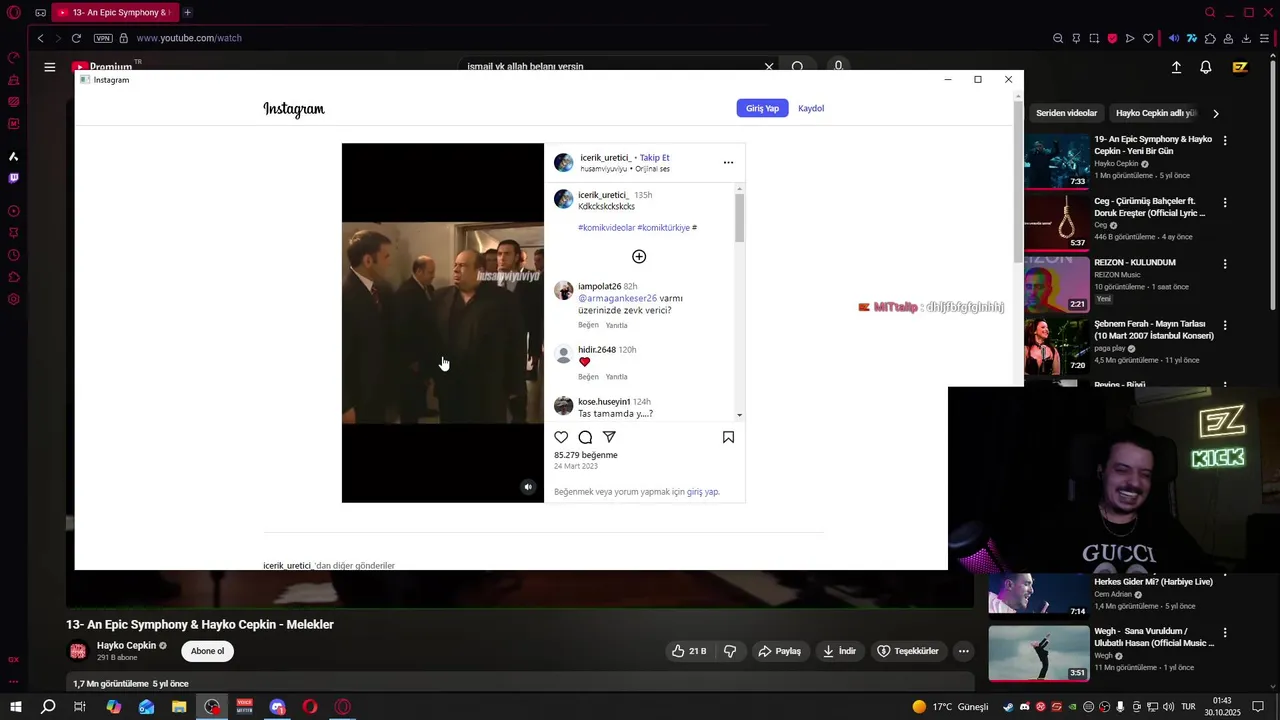Open options for 'Sana Vuruldum' video
Screen dimensions: 1280x720
1225,633
